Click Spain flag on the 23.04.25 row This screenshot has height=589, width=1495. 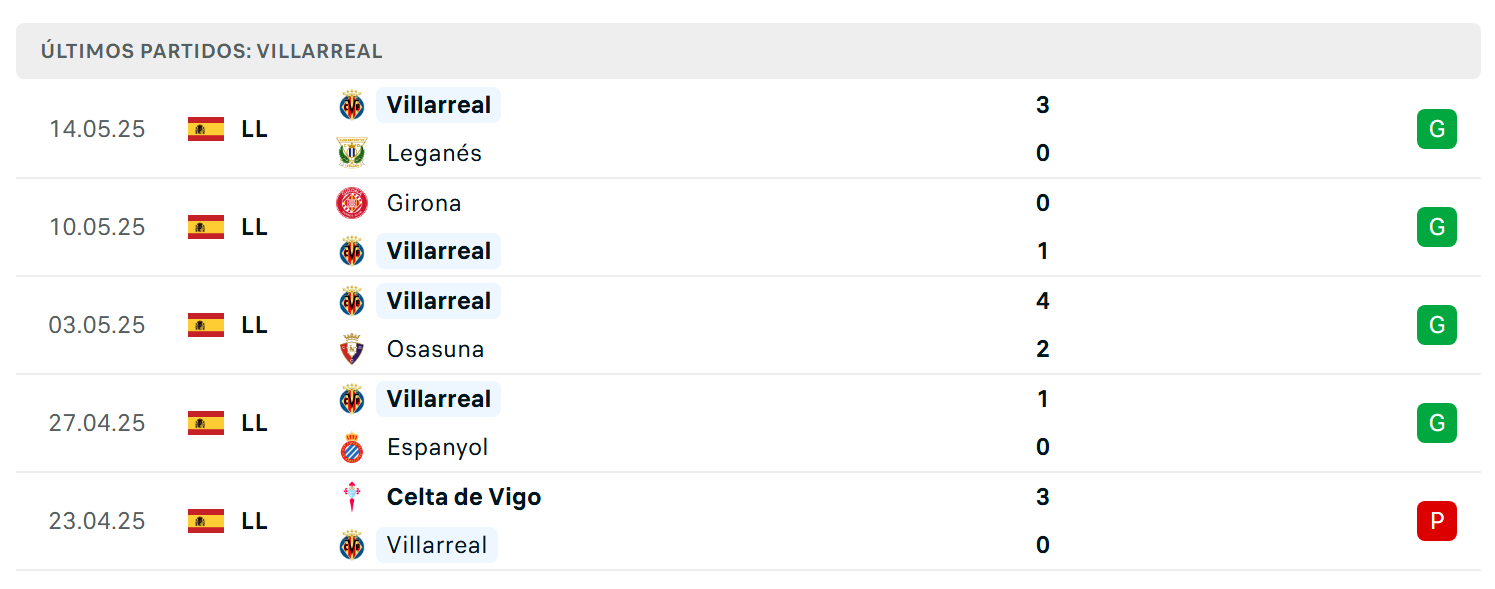206,521
